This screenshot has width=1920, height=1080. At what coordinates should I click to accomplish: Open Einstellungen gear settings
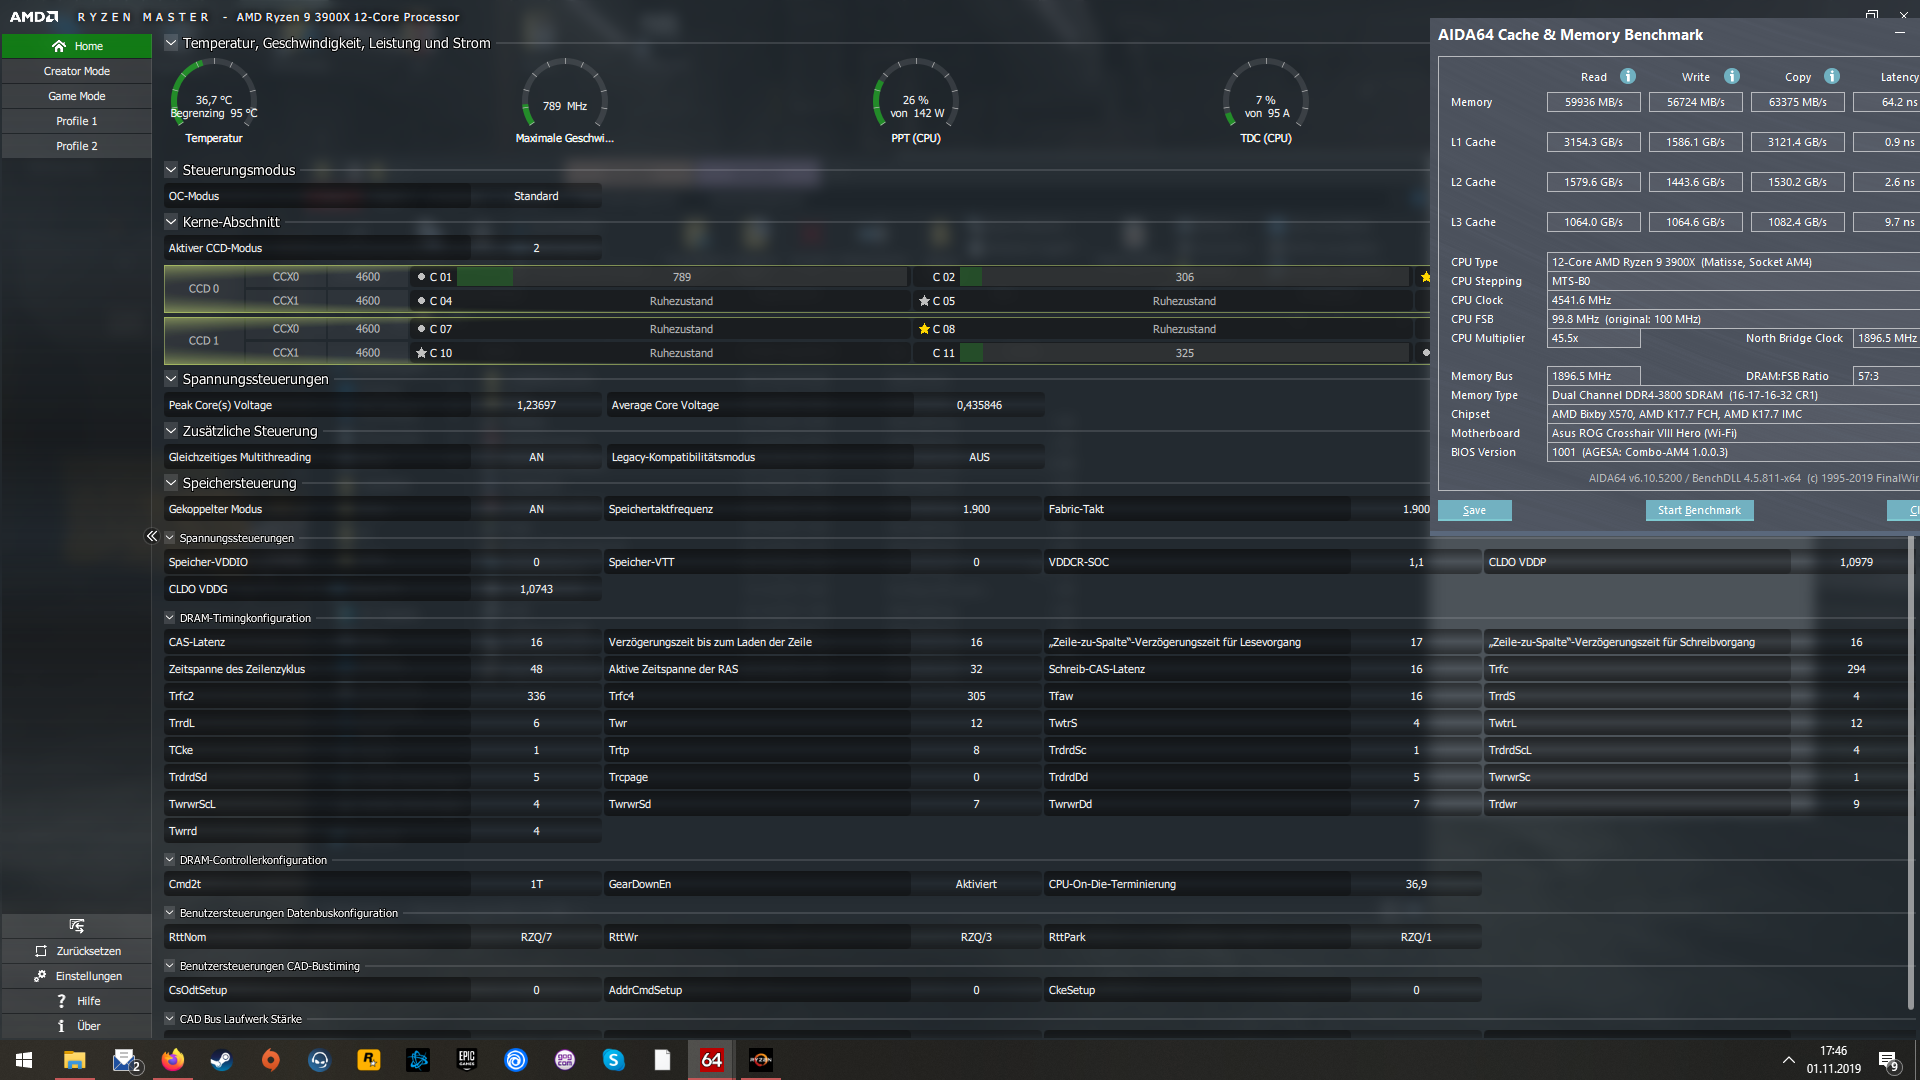(40, 976)
